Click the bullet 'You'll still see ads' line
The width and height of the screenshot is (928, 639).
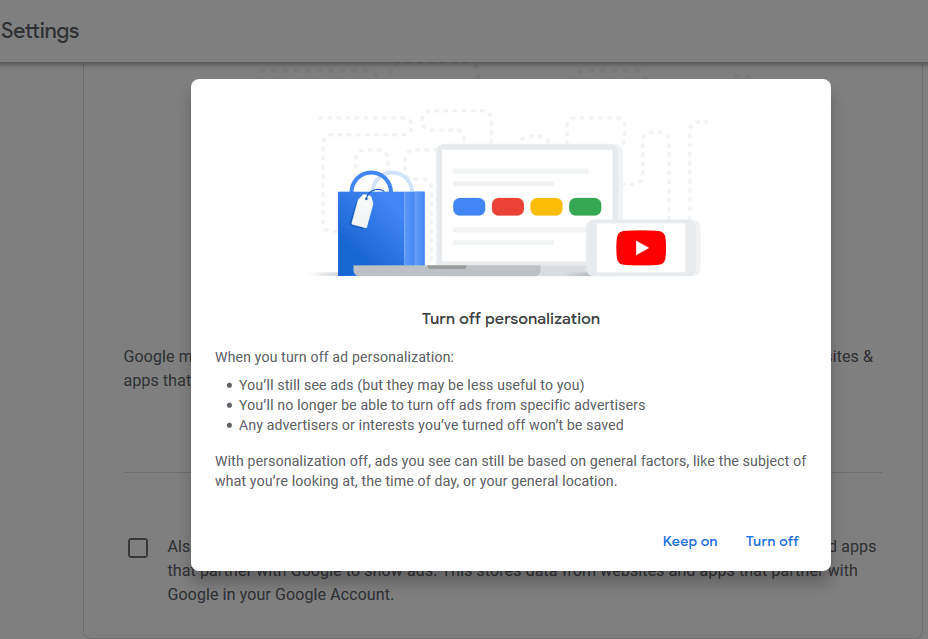coord(411,385)
